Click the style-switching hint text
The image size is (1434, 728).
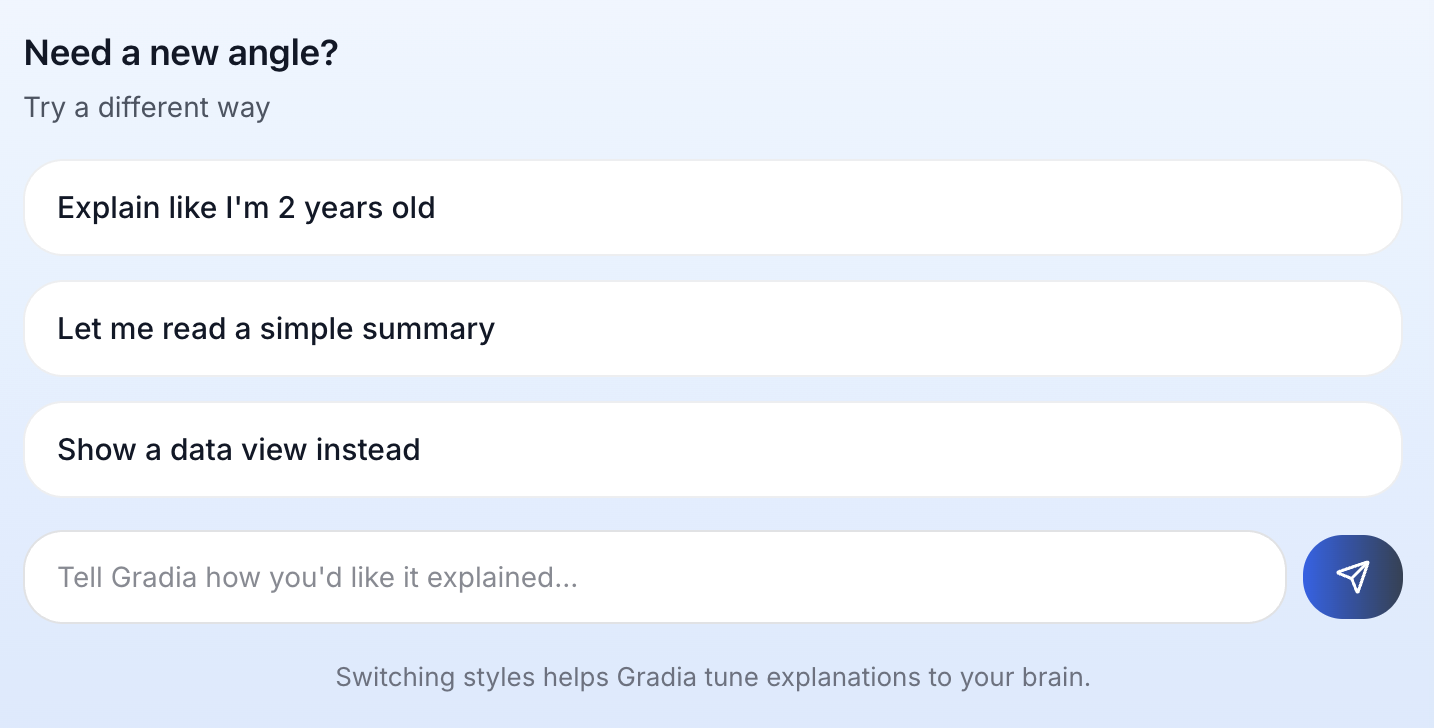click(712, 677)
